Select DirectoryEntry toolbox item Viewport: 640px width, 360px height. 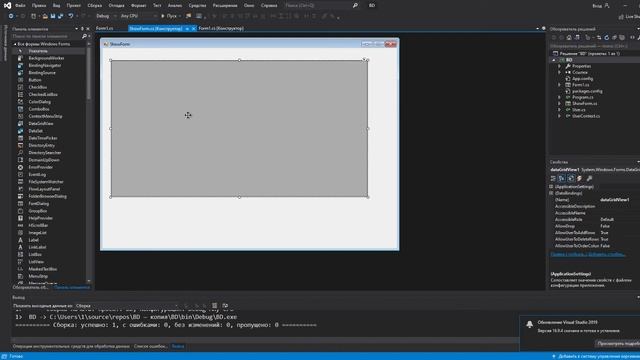tap(41, 145)
